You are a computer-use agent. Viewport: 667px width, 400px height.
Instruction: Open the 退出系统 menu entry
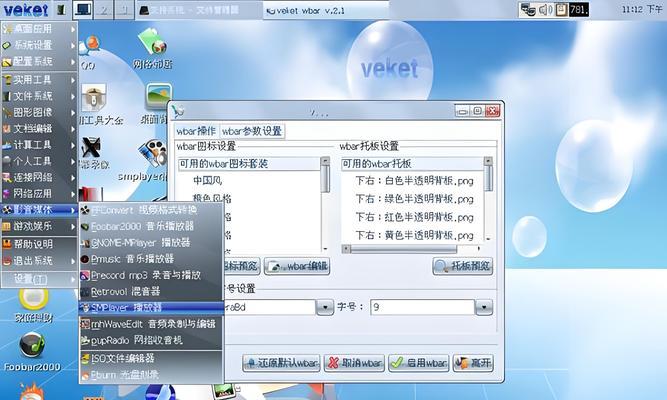click(x=39, y=260)
